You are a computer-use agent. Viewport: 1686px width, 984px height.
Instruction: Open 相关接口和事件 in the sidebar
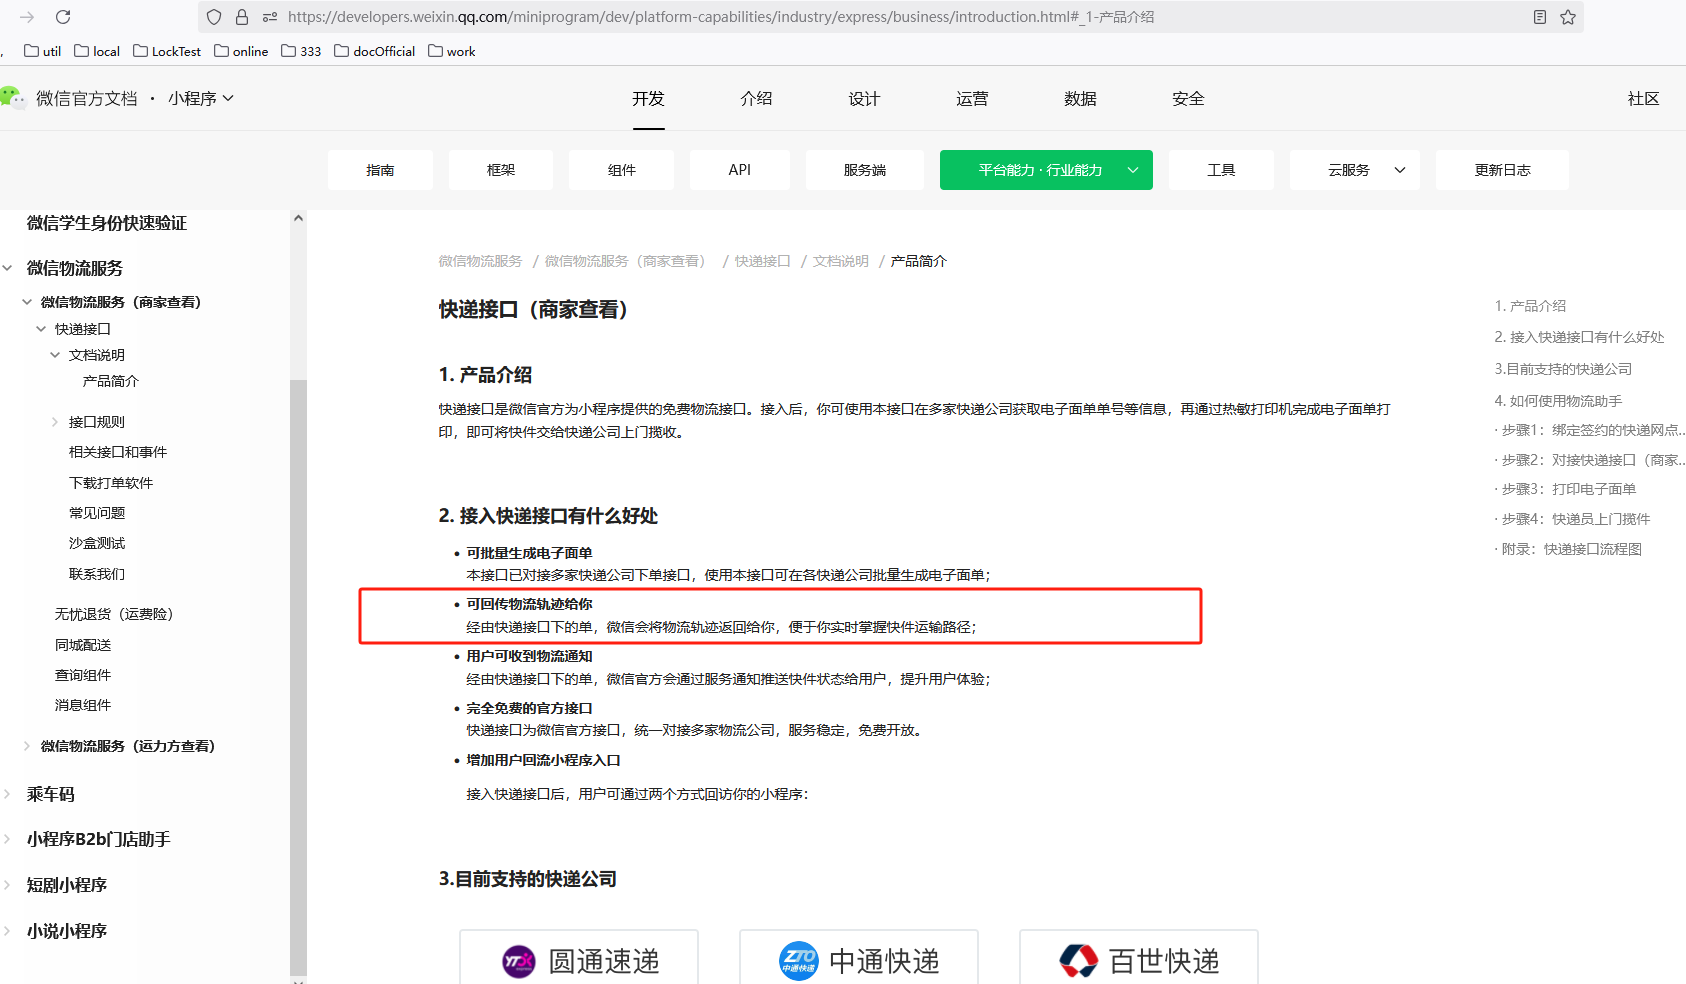(x=118, y=452)
